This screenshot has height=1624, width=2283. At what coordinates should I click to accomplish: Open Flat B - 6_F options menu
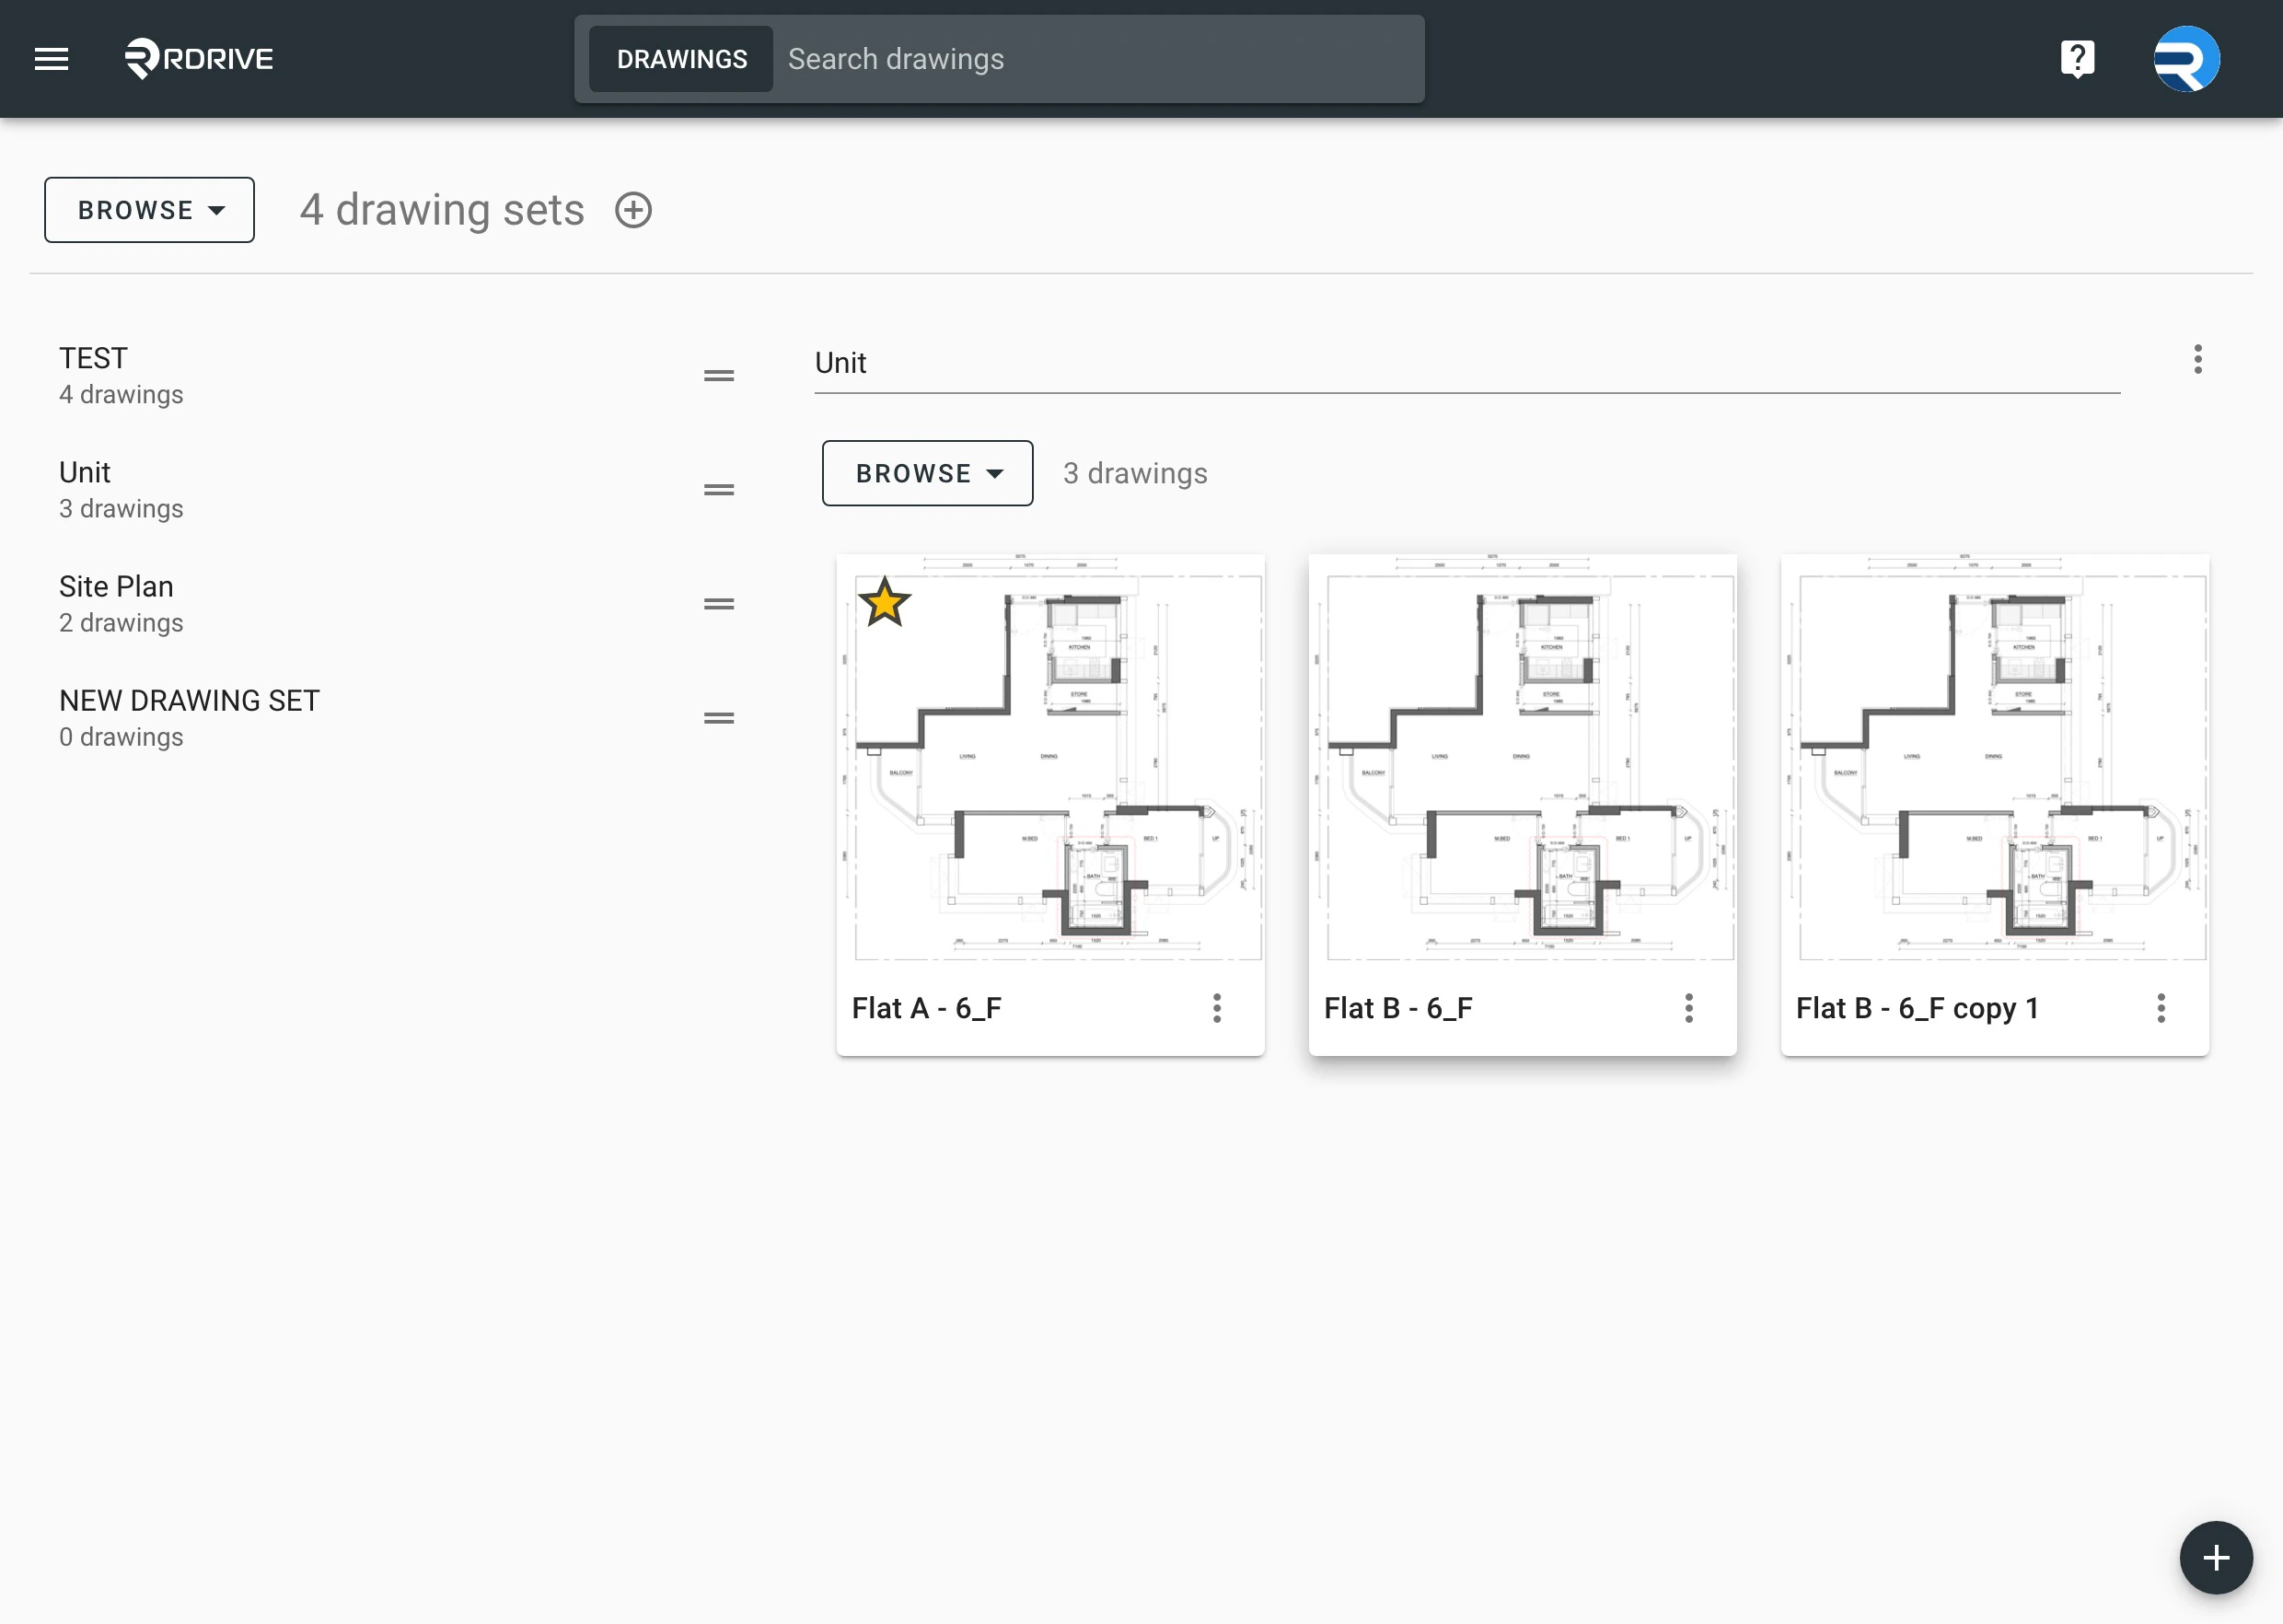click(1688, 1008)
